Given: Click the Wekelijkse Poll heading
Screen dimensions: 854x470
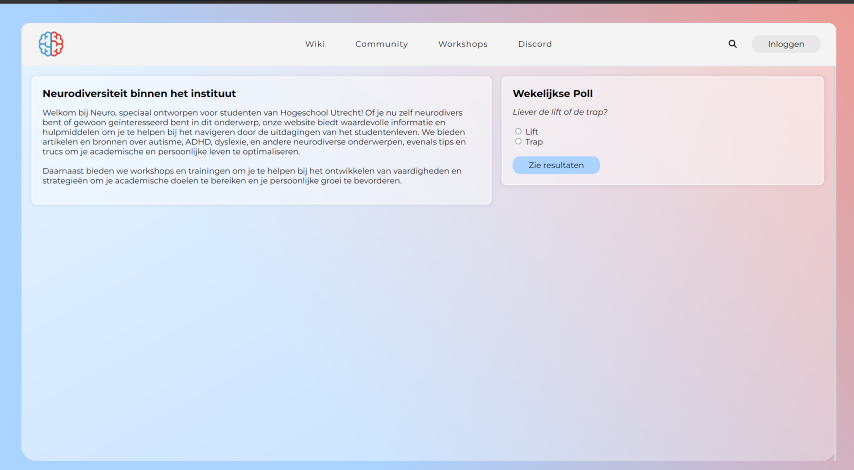Looking at the screenshot, I should (x=552, y=93).
